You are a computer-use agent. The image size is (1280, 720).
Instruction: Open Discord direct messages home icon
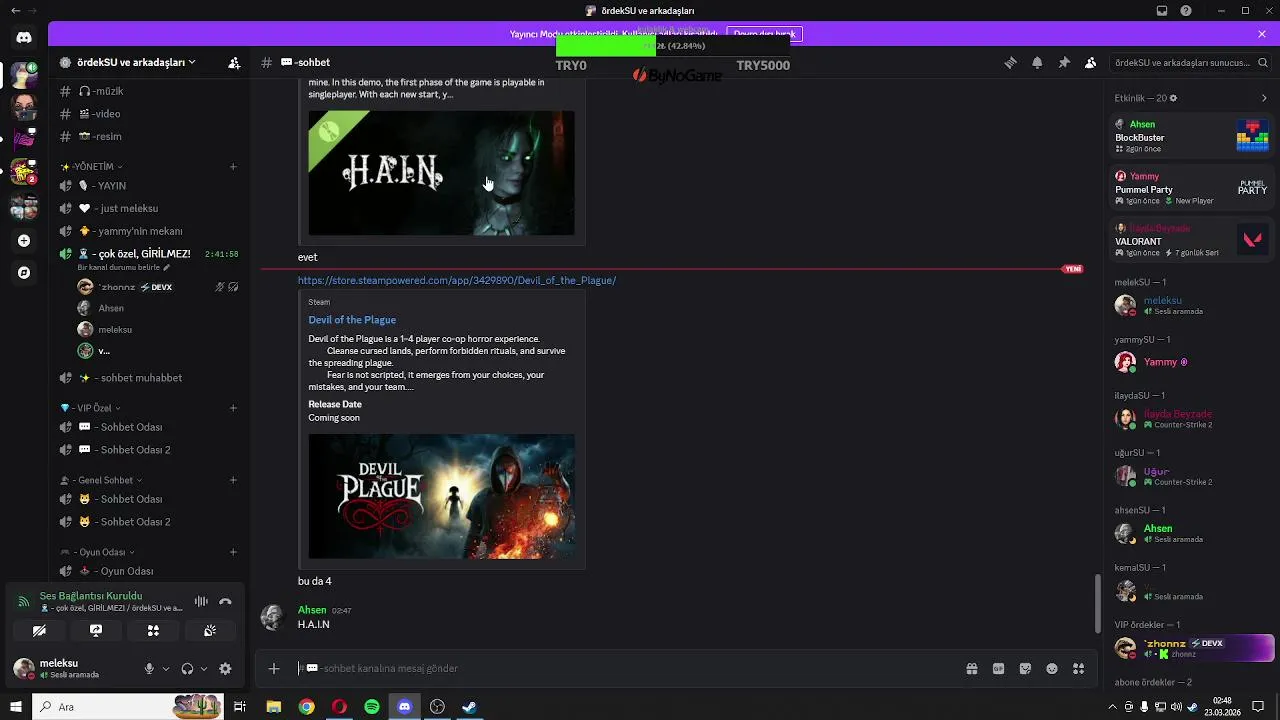pyautogui.click(x=24, y=38)
